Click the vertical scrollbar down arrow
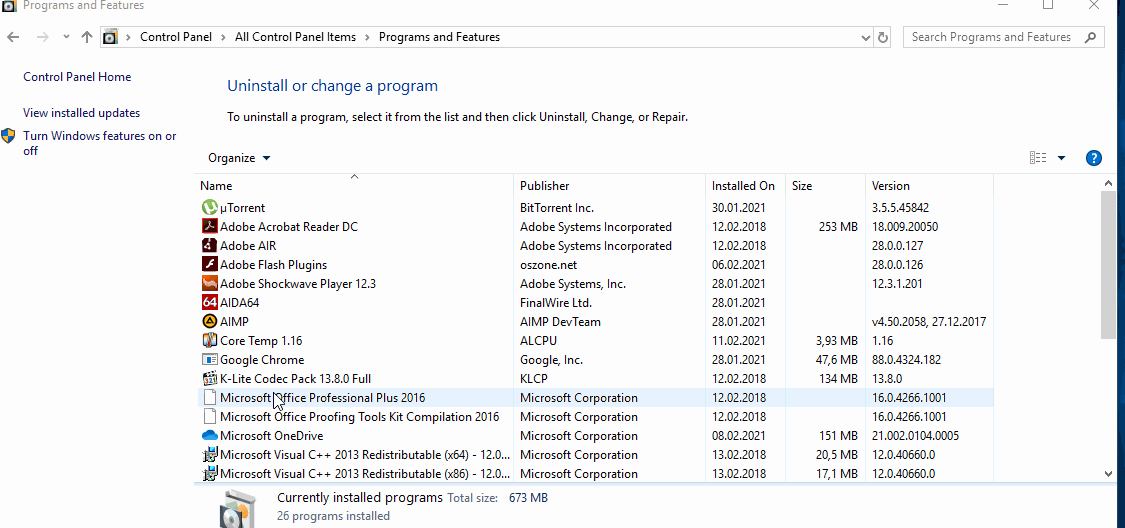 pyautogui.click(x=1108, y=474)
